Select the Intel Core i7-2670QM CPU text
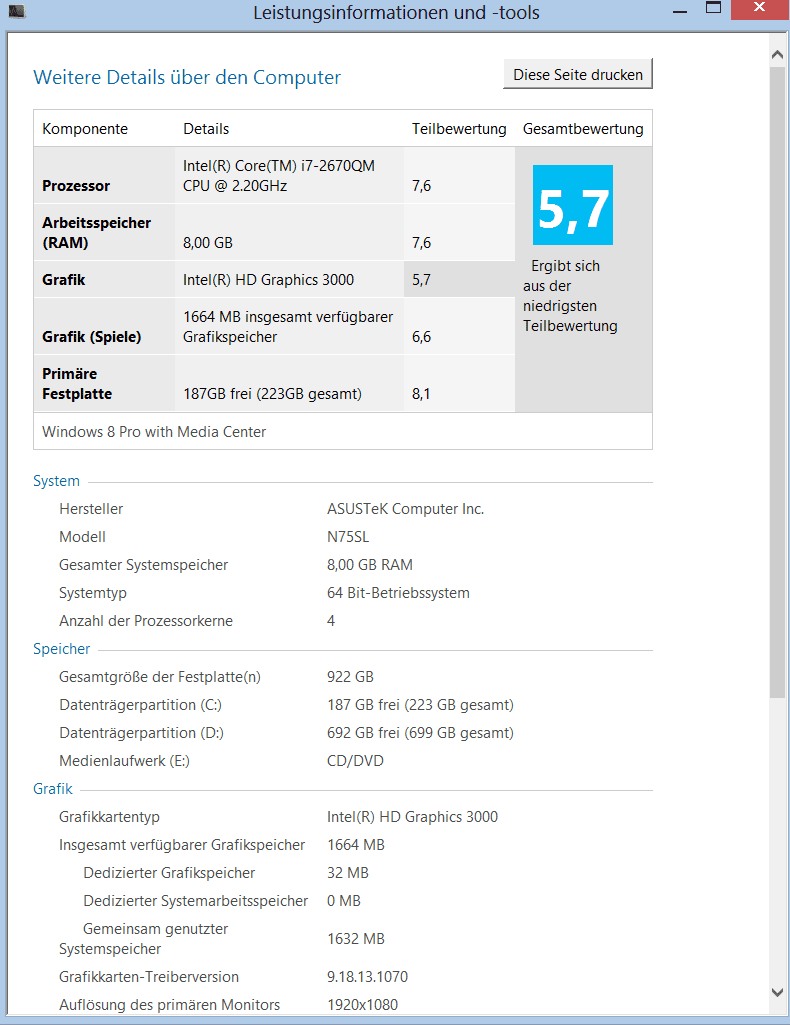The width and height of the screenshot is (790, 1025). [279, 176]
